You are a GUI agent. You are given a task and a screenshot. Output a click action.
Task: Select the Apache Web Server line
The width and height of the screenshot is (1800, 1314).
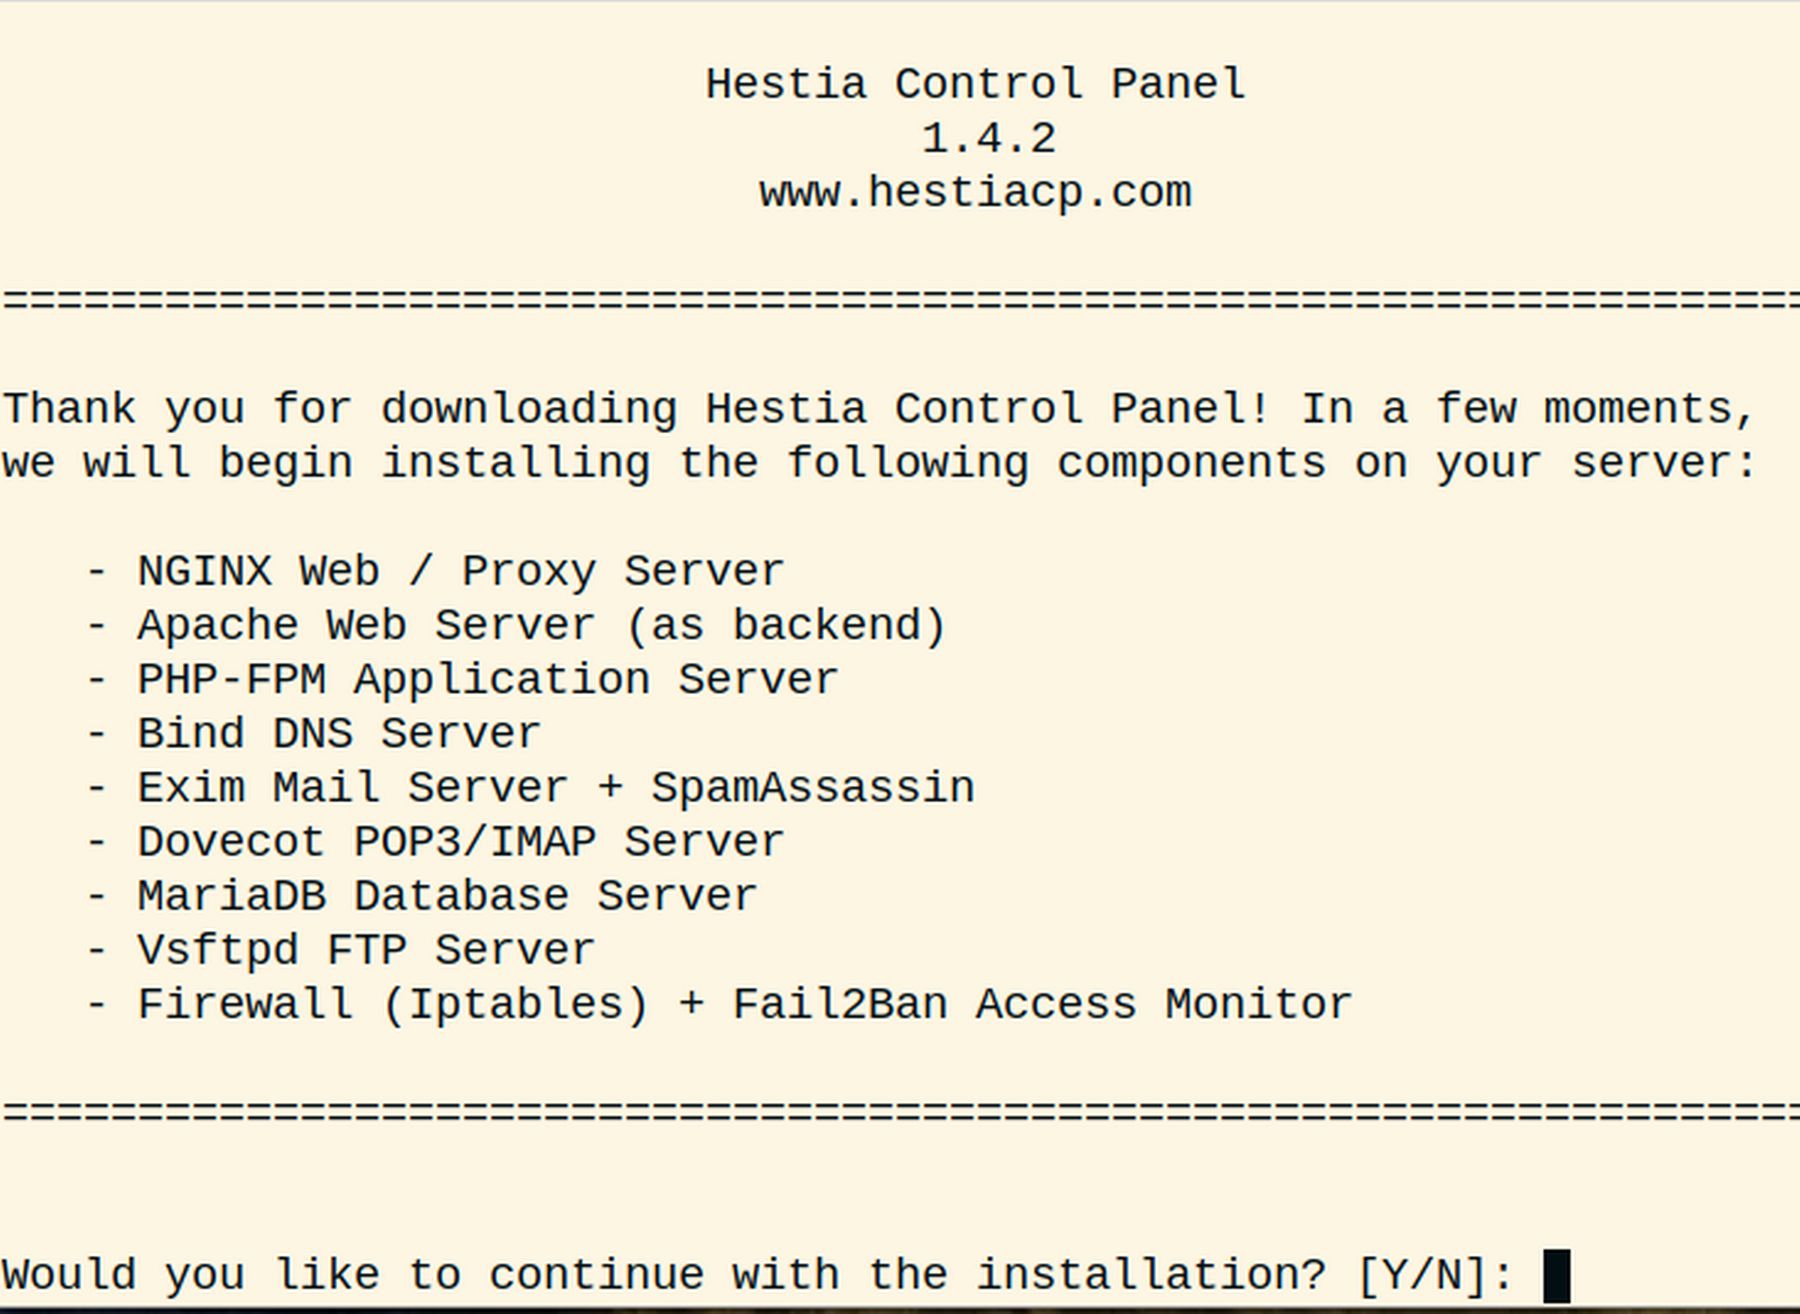pyautogui.click(x=516, y=626)
